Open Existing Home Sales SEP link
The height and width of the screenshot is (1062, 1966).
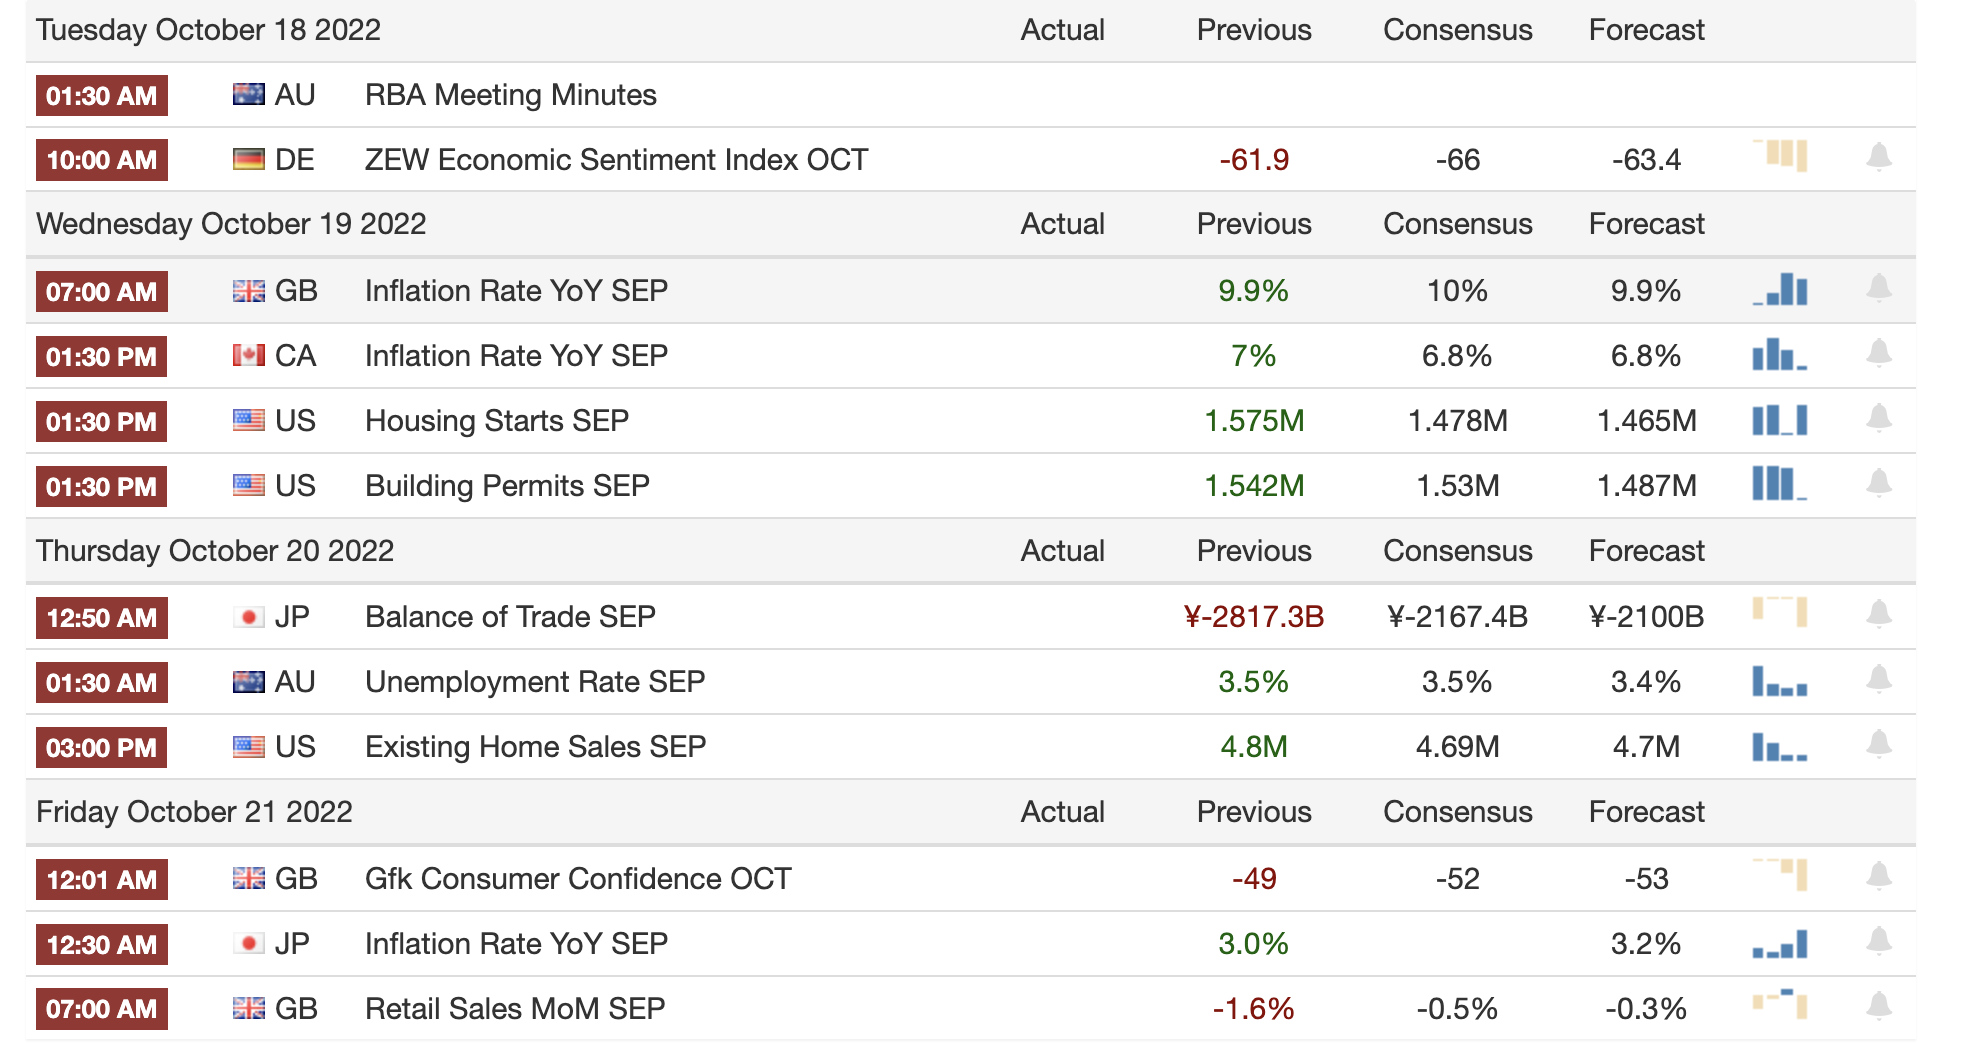[x=535, y=747]
